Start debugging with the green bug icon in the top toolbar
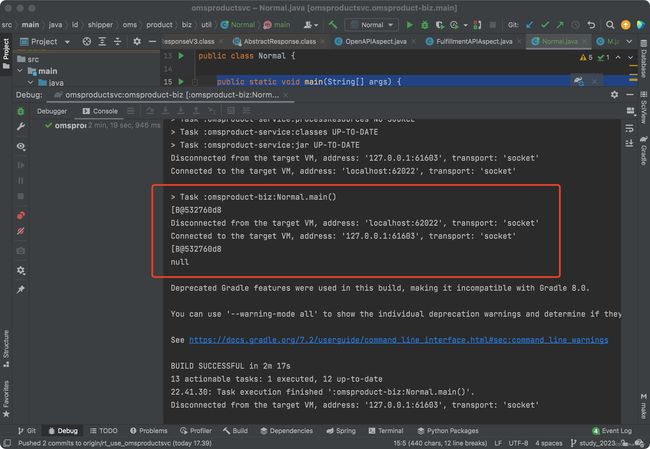 click(424, 25)
